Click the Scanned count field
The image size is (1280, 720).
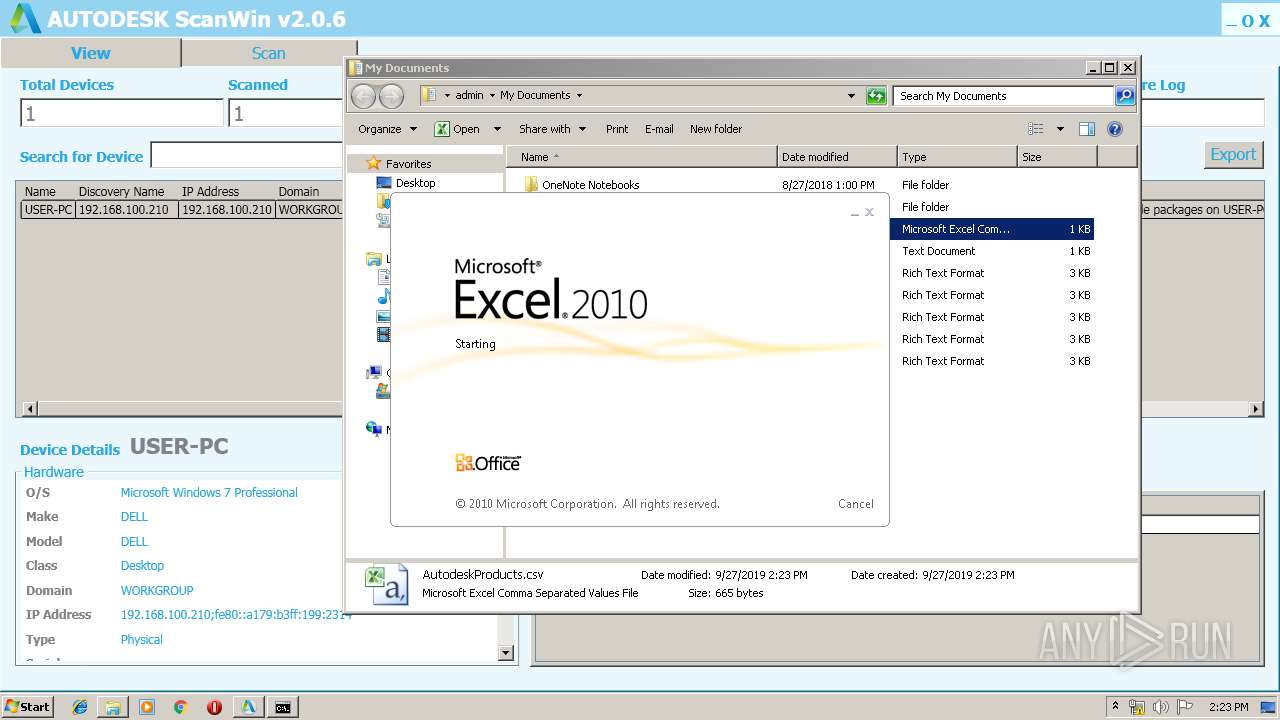pos(285,113)
